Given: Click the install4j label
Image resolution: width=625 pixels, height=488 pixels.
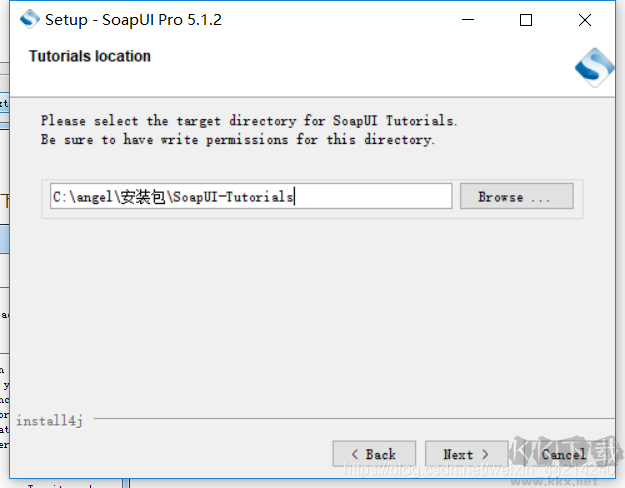Looking at the screenshot, I should pos(49,421).
